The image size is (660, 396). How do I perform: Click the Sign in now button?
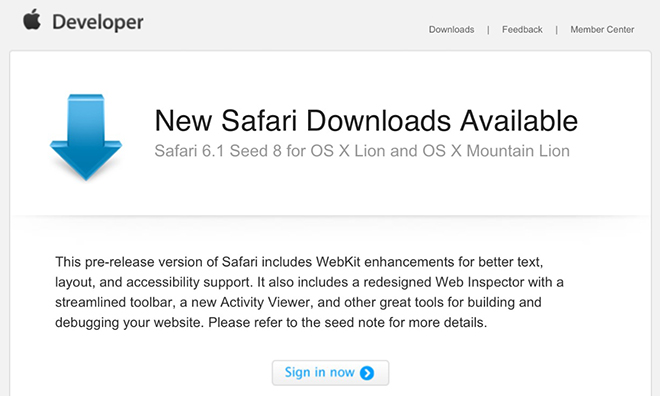click(x=330, y=373)
